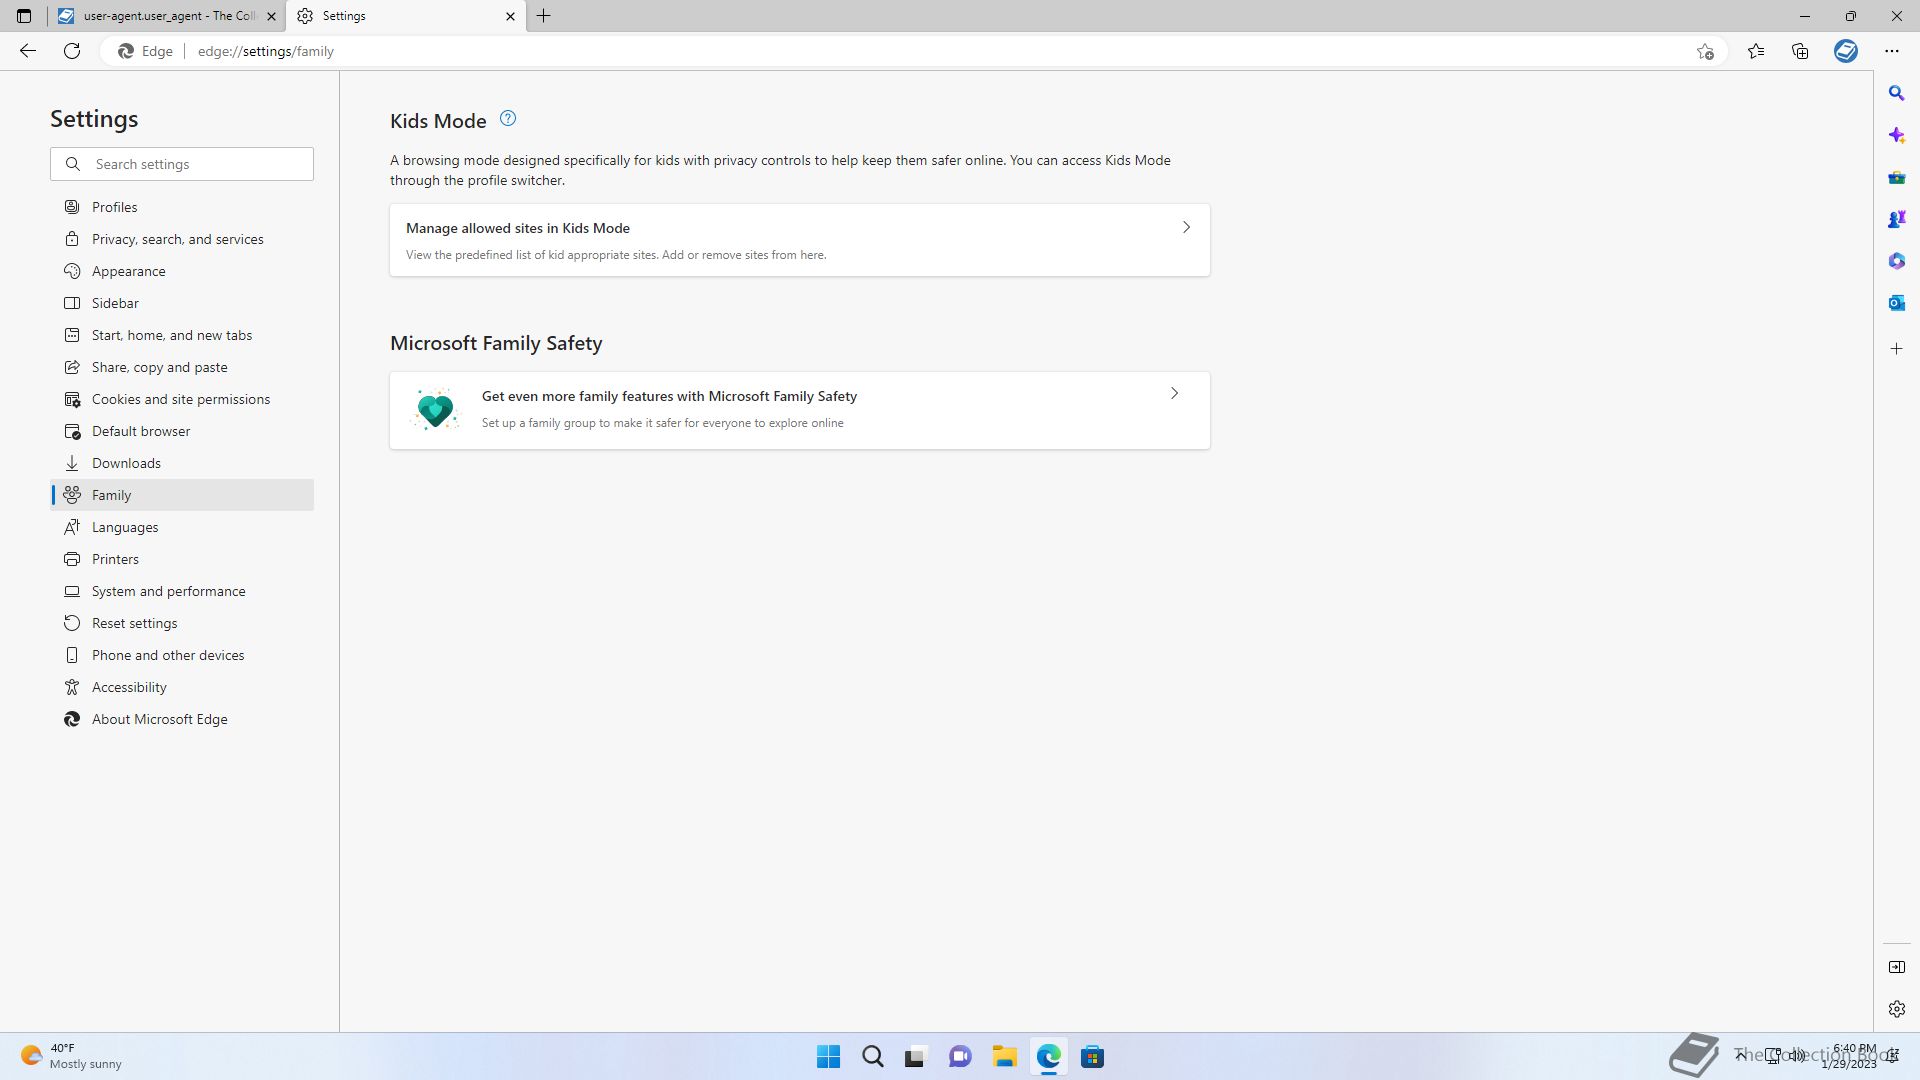Select Family settings section
The height and width of the screenshot is (1080, 1920).
182,495
